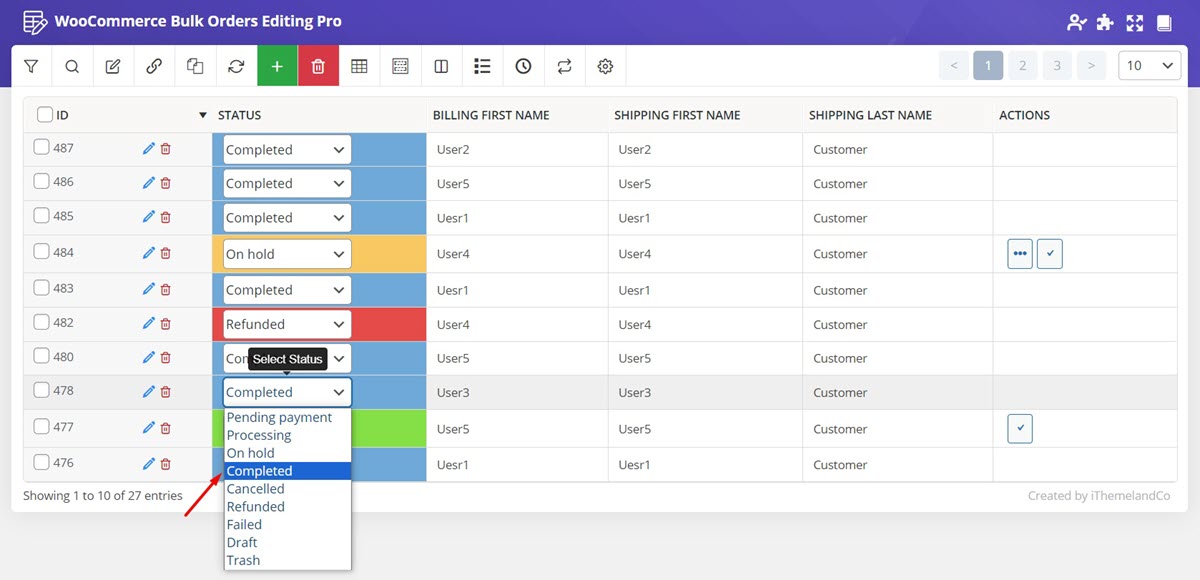Open the settings gear in toolbar
Screen dimensions: 1200x580
tap(605, 66)
